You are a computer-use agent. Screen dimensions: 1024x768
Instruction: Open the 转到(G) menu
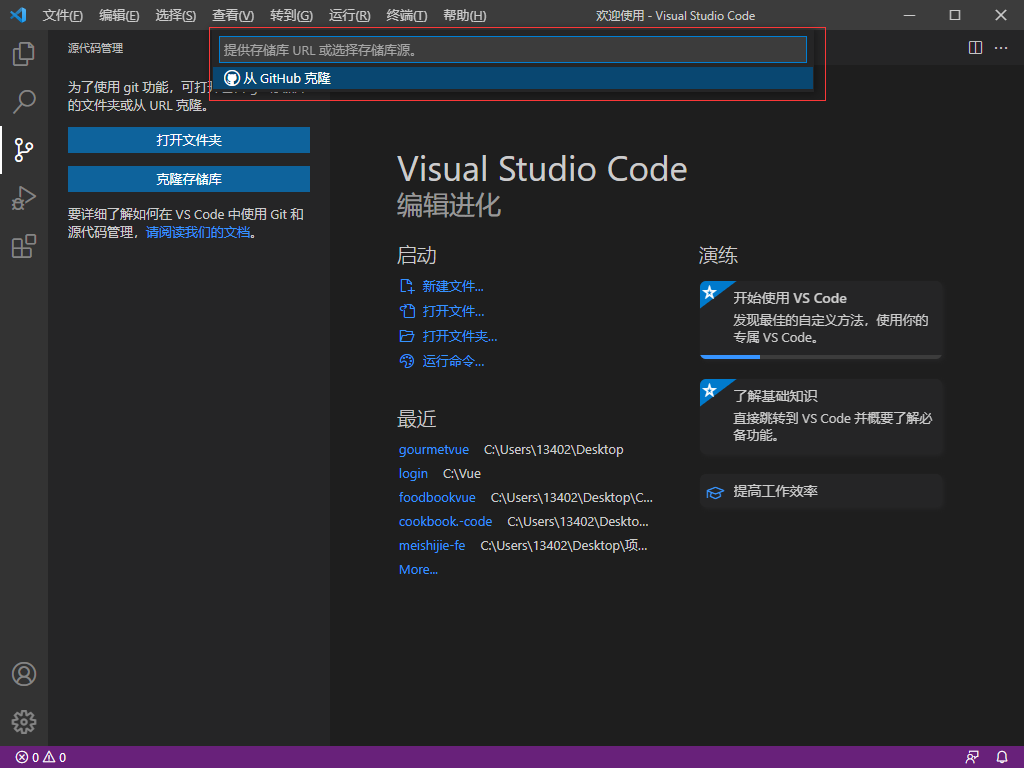click(x=291, y=16)
